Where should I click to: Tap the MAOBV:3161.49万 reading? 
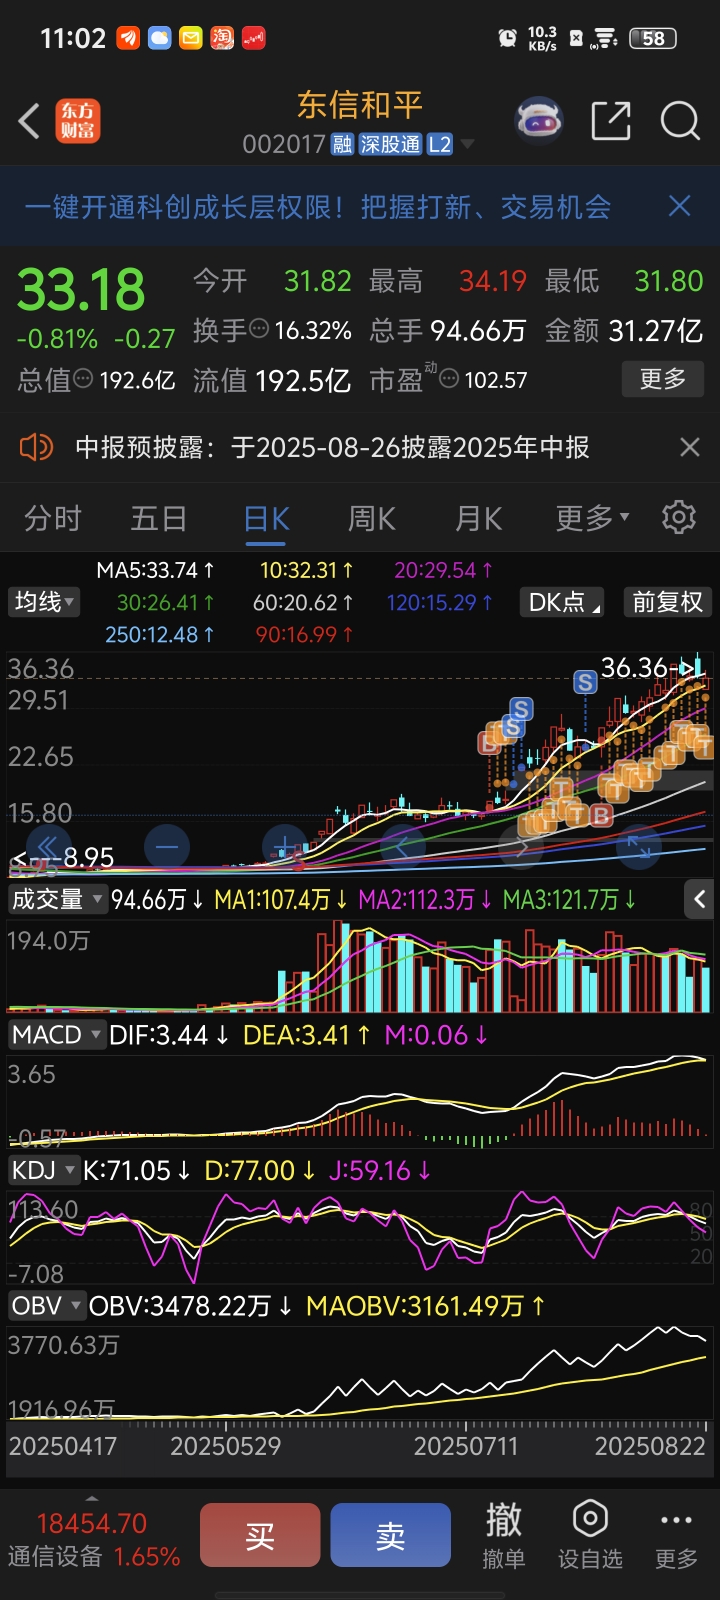click(426, 1306)
